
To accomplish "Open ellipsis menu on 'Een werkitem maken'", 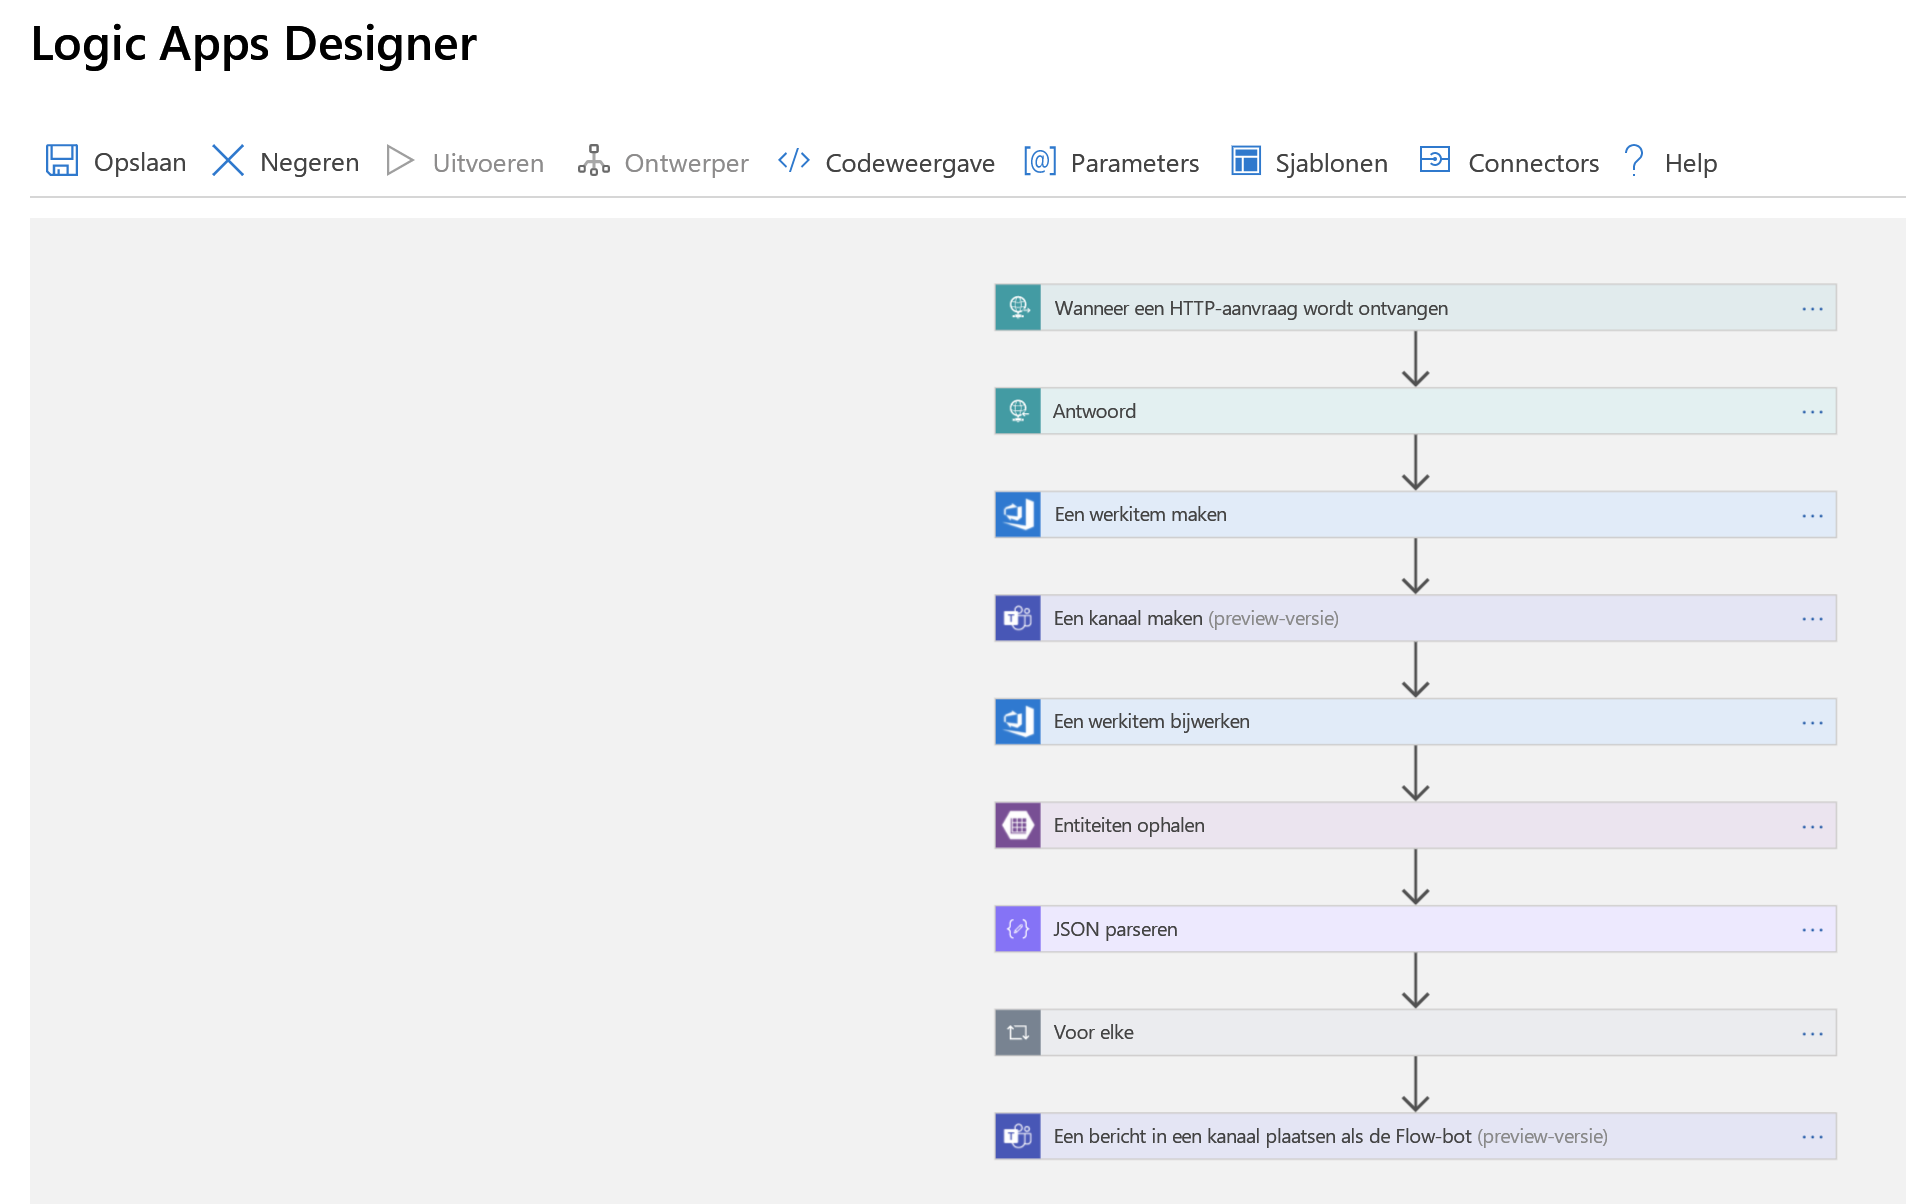I will (x=1812, y=516).
